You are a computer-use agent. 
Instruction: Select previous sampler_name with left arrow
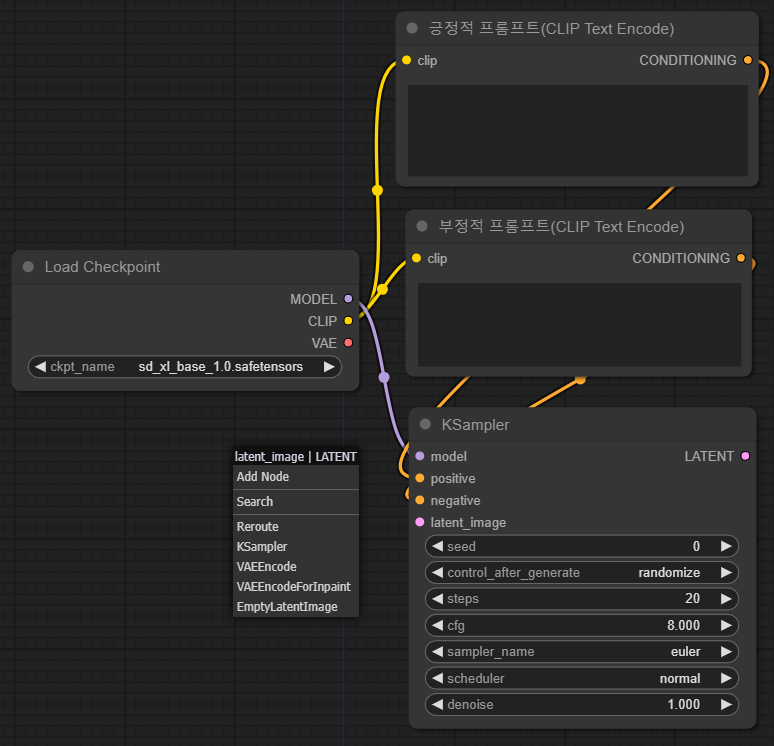tap(437, 652)
